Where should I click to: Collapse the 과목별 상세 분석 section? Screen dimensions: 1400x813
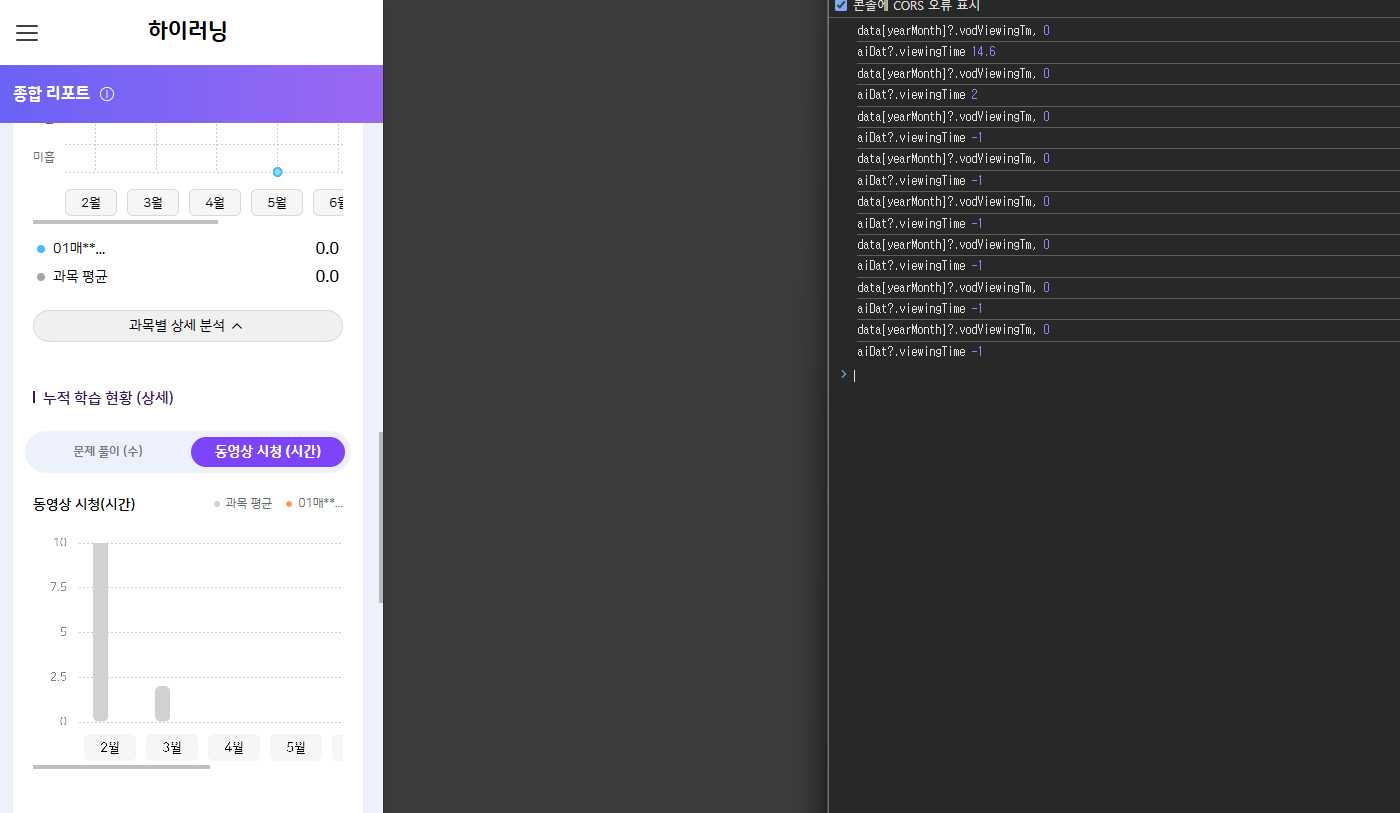[188, 326]
